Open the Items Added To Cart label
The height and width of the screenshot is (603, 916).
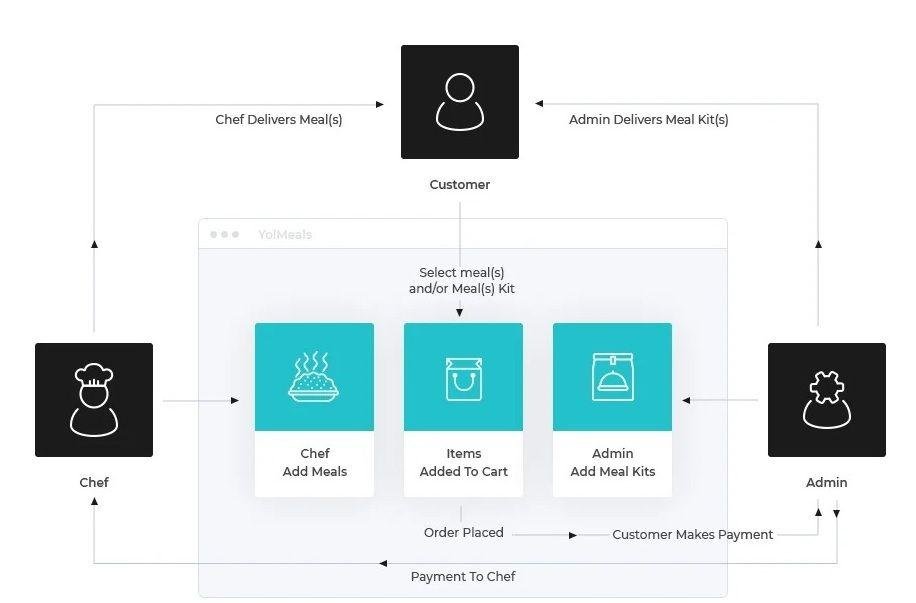click(463, 462)
